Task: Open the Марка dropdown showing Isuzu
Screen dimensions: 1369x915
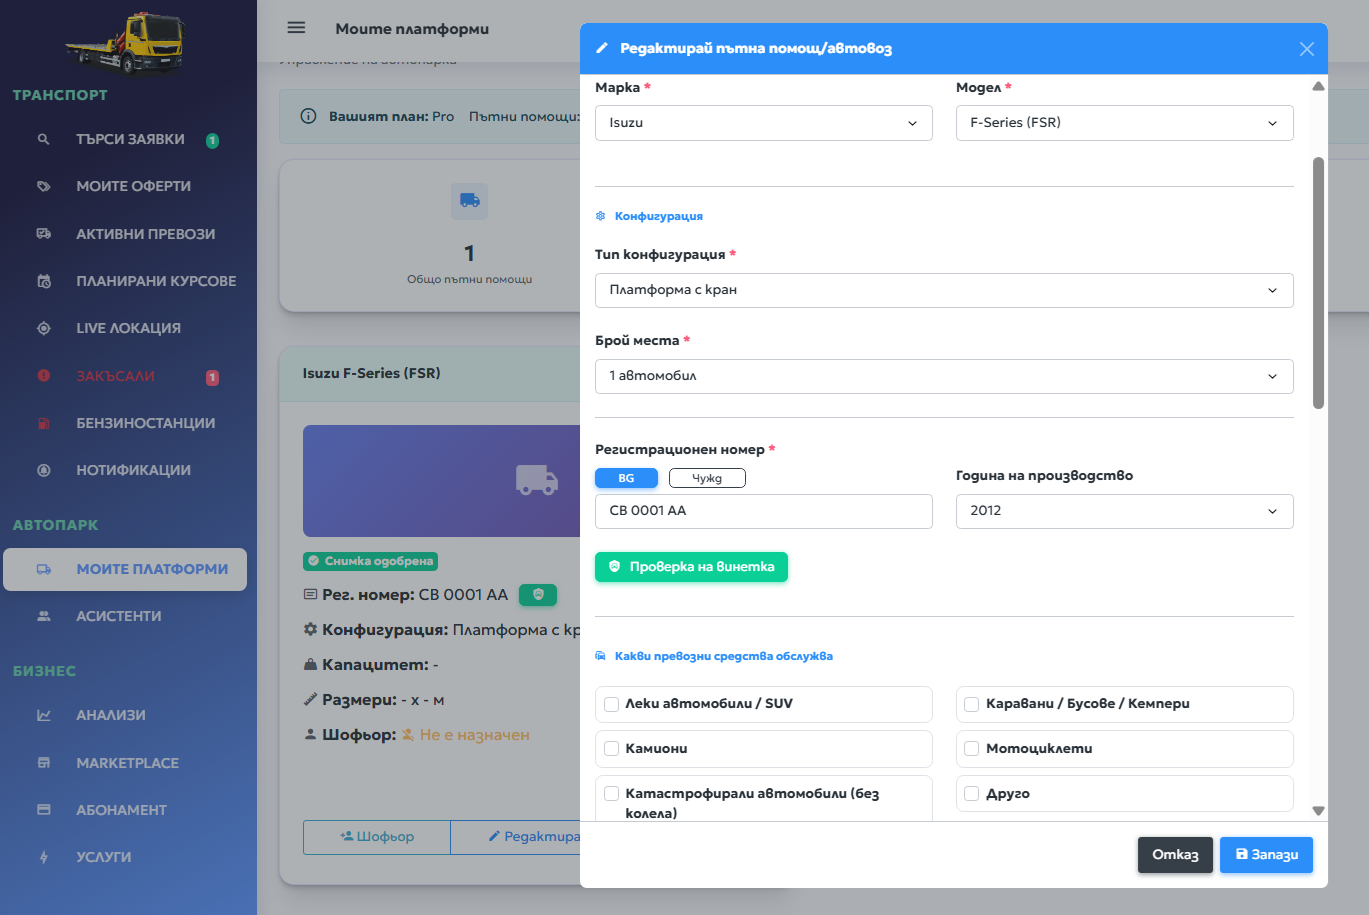Action: (764, 123)
